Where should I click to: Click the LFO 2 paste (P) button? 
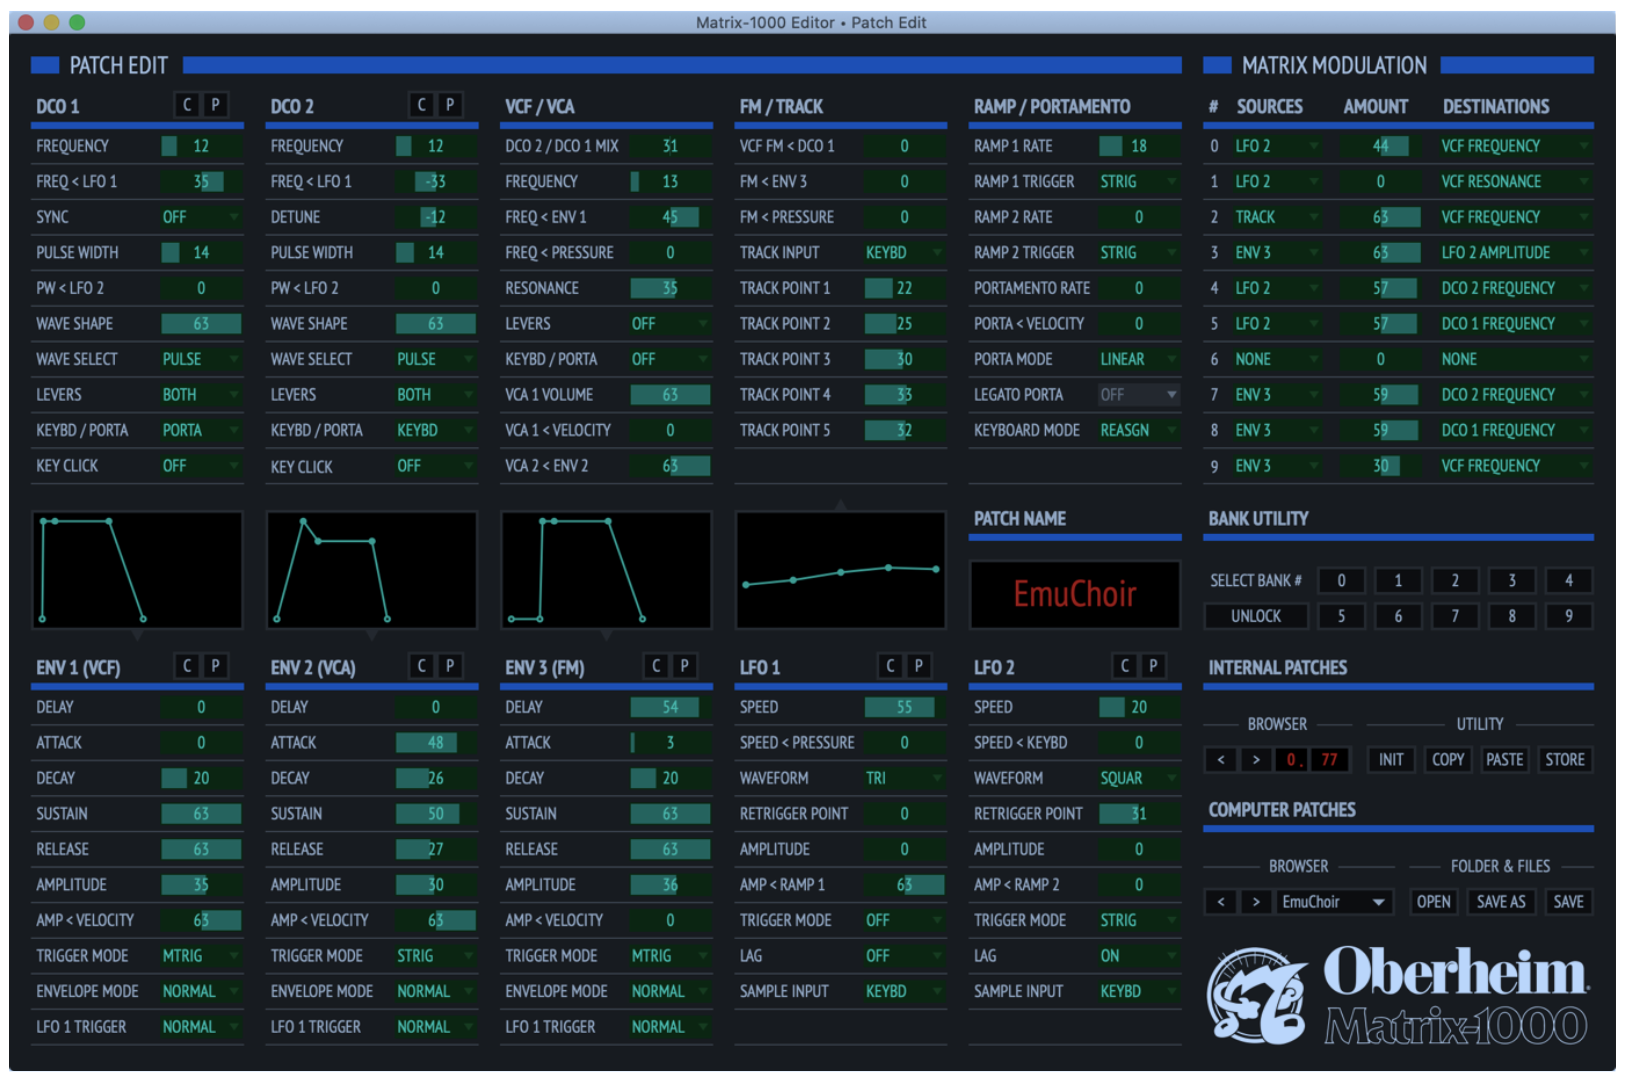tap(1153, 666)
